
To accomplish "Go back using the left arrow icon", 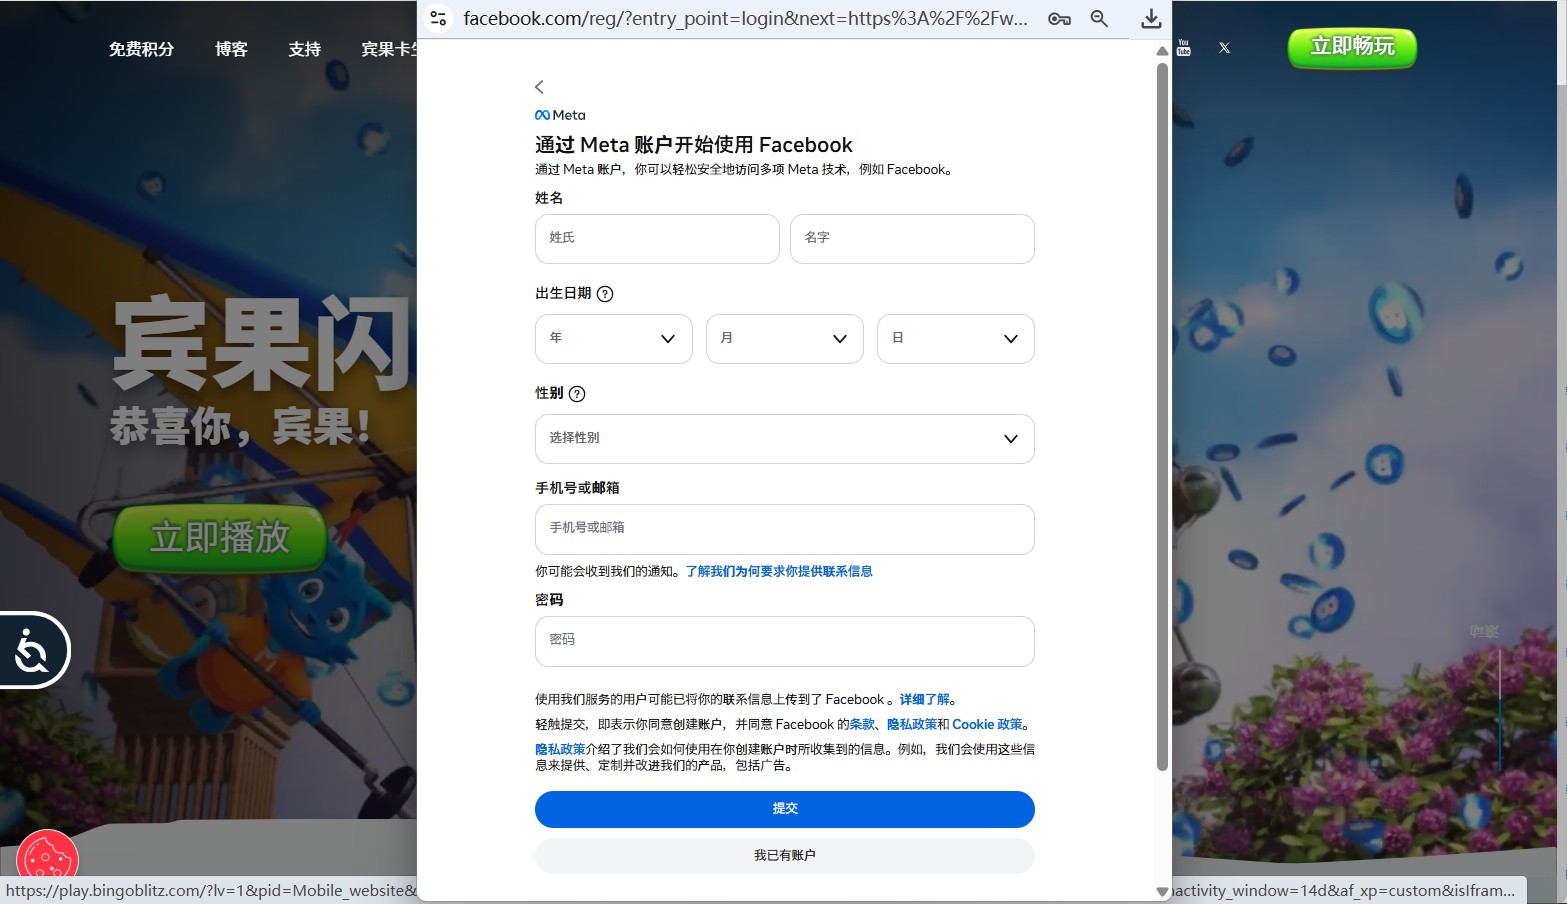I will coord(539,87).
